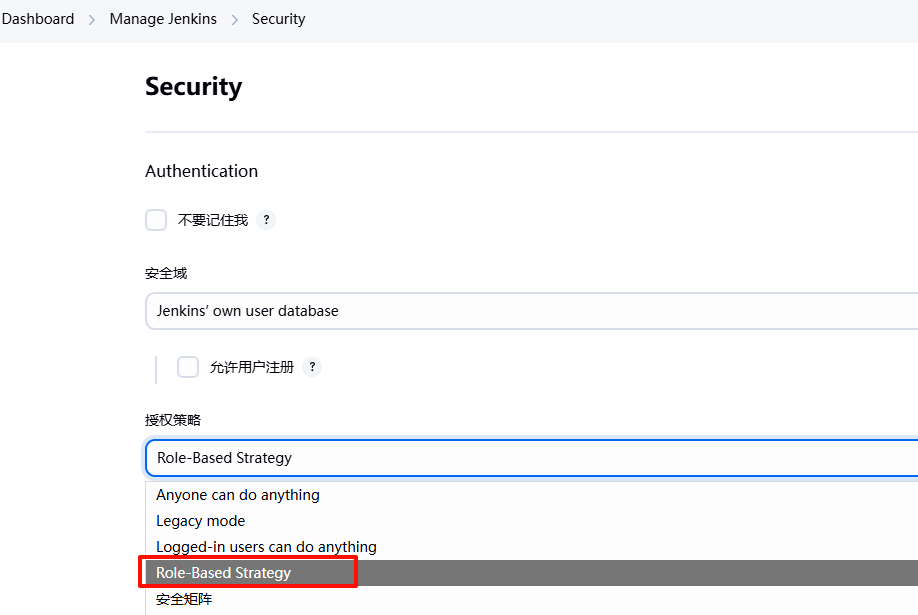The height and width of the screenshot is (615, 918).
Task: Select the Anyone can do anything option
Action: pyautogui.click(x=238, y=495)
